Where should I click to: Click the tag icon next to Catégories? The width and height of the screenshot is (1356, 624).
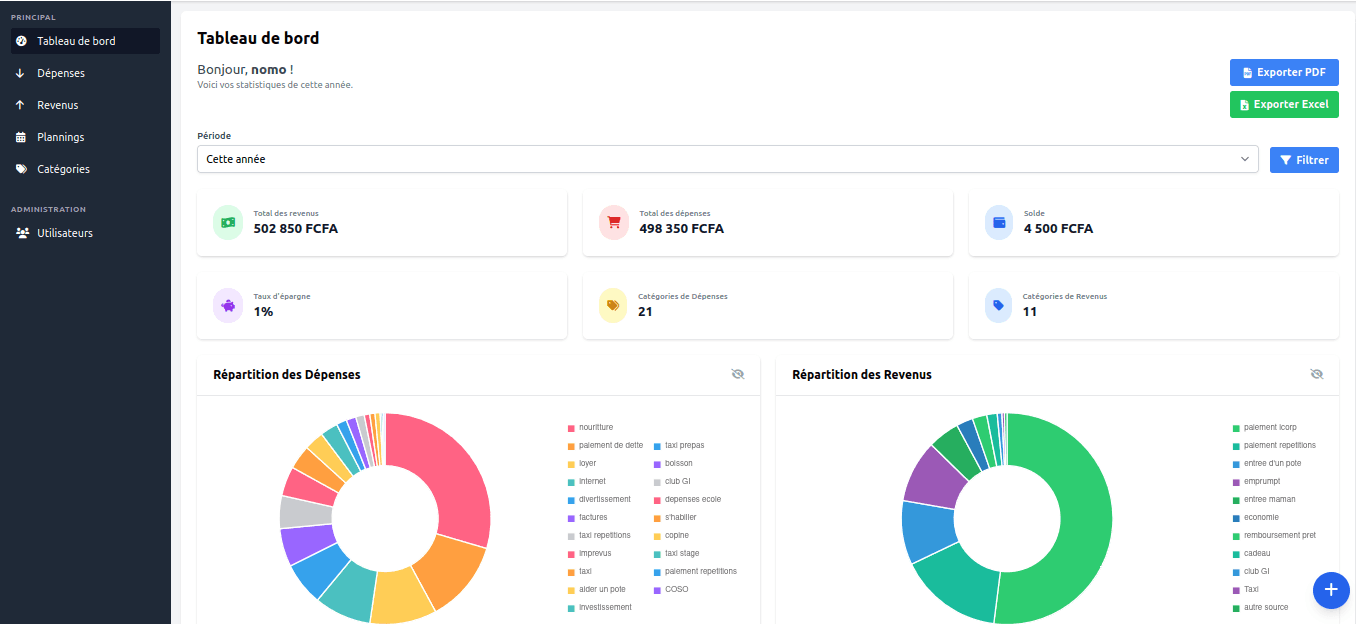point(21,168)
